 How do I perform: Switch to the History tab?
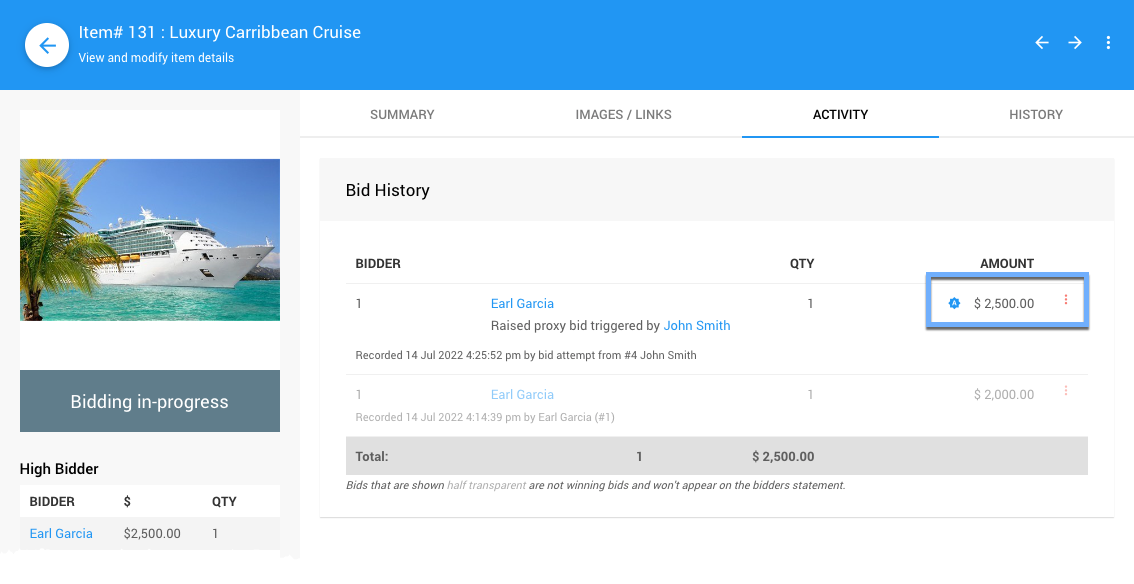(1035, 114)
